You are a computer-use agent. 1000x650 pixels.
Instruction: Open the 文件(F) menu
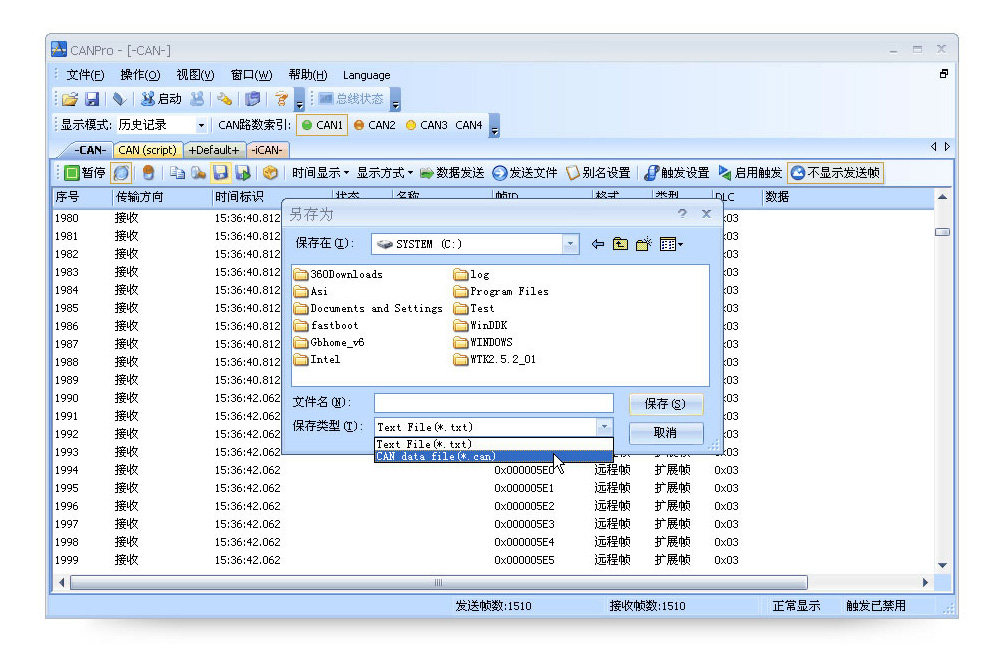[85, 75]
